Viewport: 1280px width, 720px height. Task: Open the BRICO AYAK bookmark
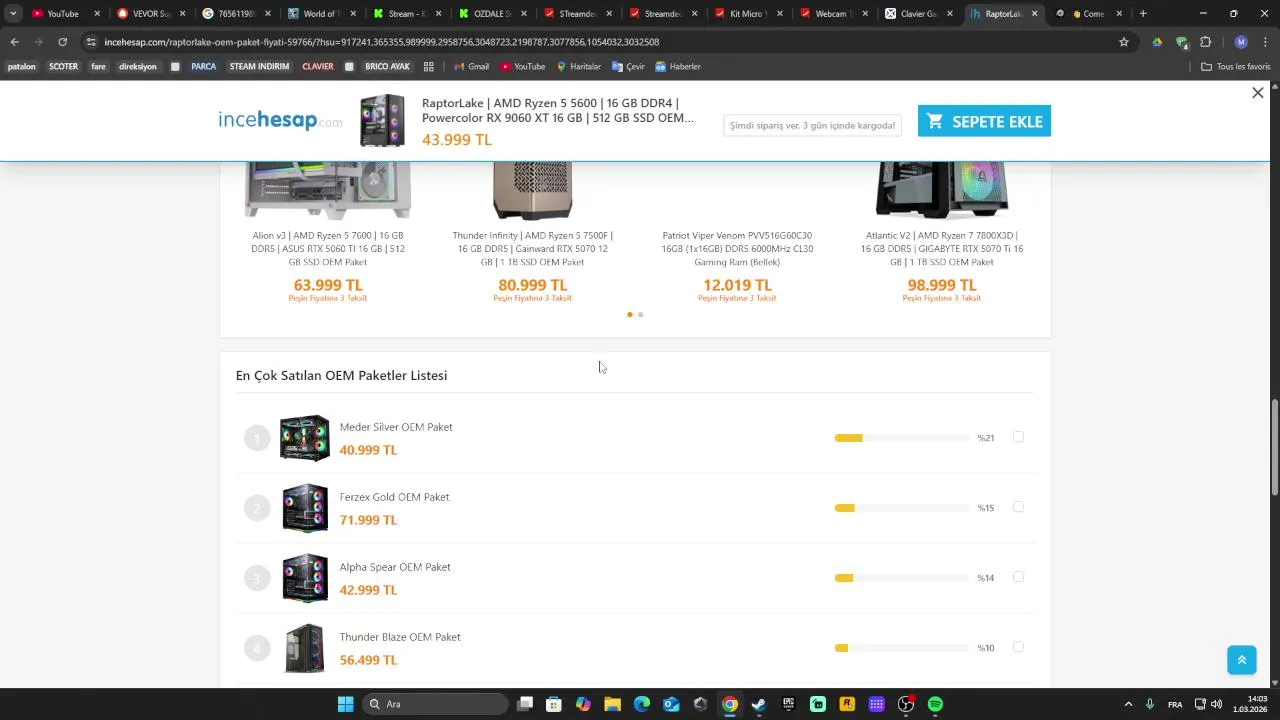(386, 67)
